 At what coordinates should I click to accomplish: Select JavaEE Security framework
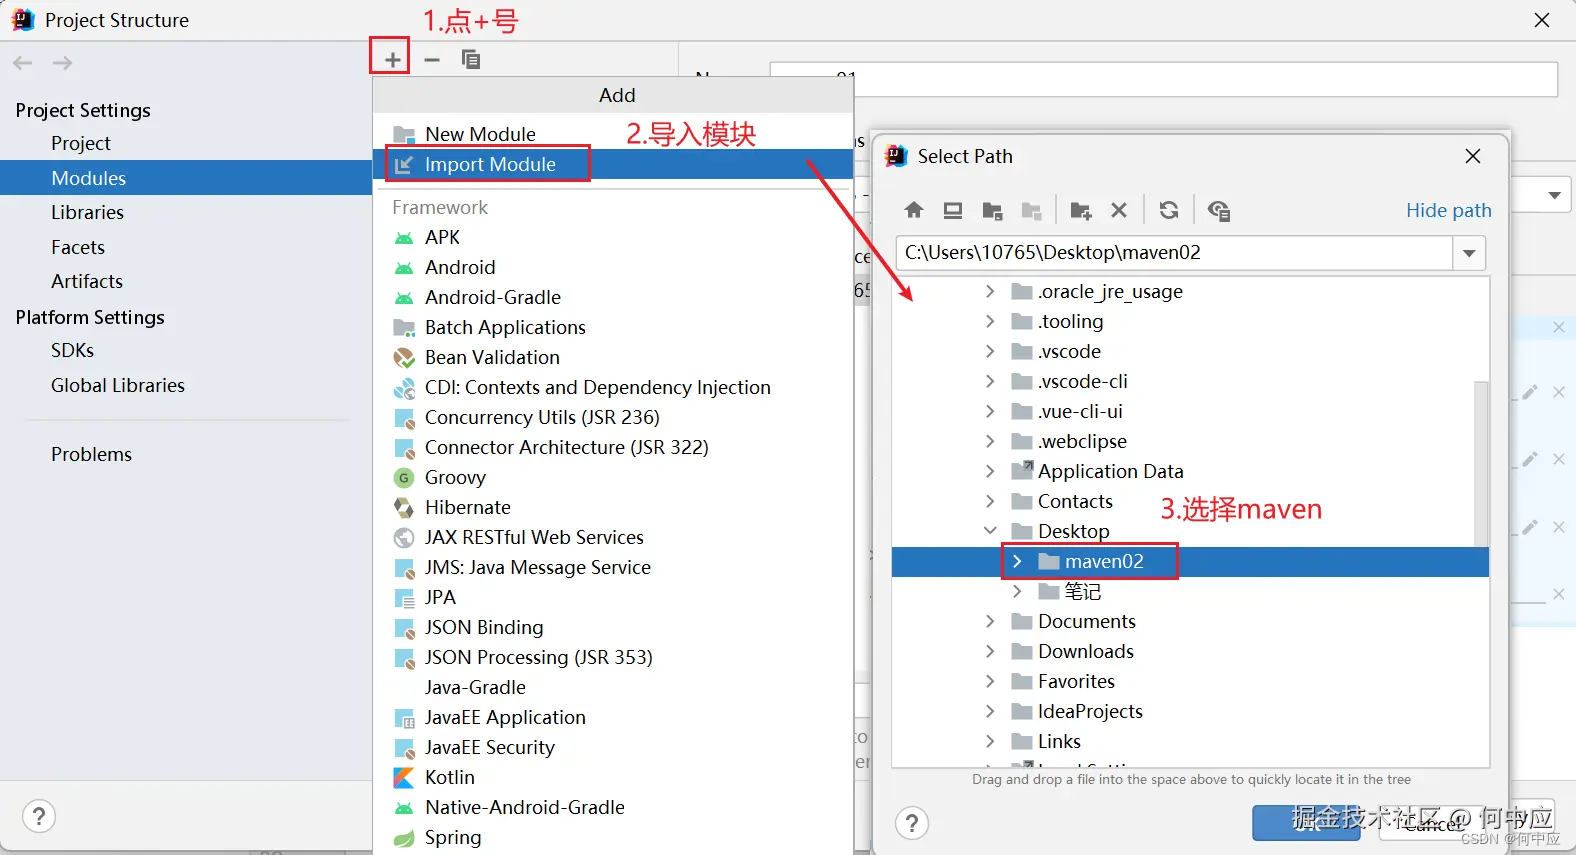point(614,747)
